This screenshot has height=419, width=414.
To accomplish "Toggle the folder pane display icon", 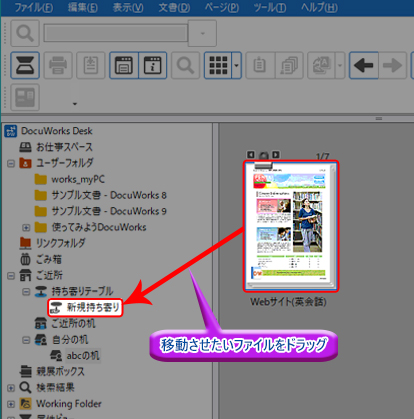I will [124, 65].
